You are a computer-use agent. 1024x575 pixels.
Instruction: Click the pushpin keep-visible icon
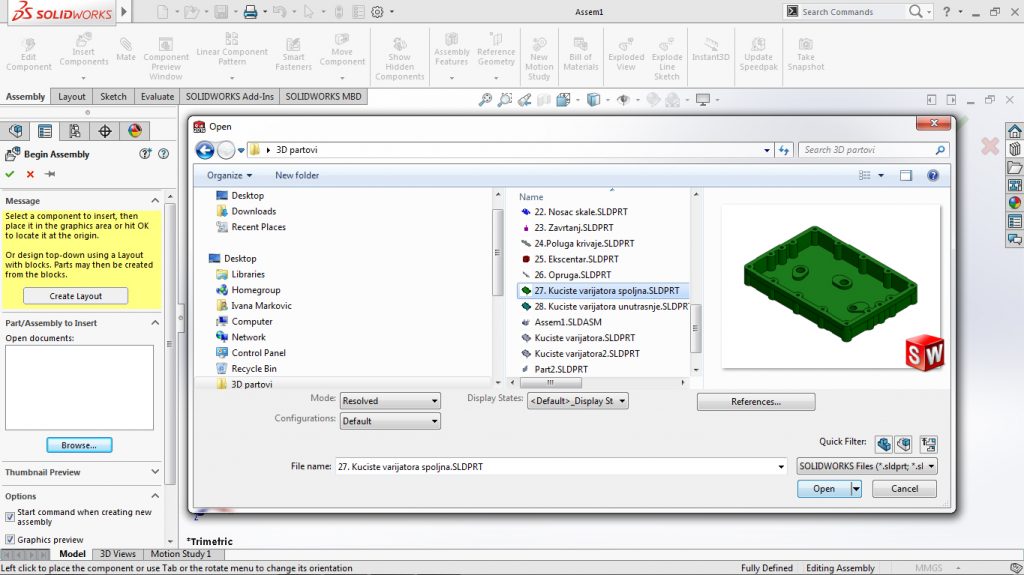tap(50, 174)
